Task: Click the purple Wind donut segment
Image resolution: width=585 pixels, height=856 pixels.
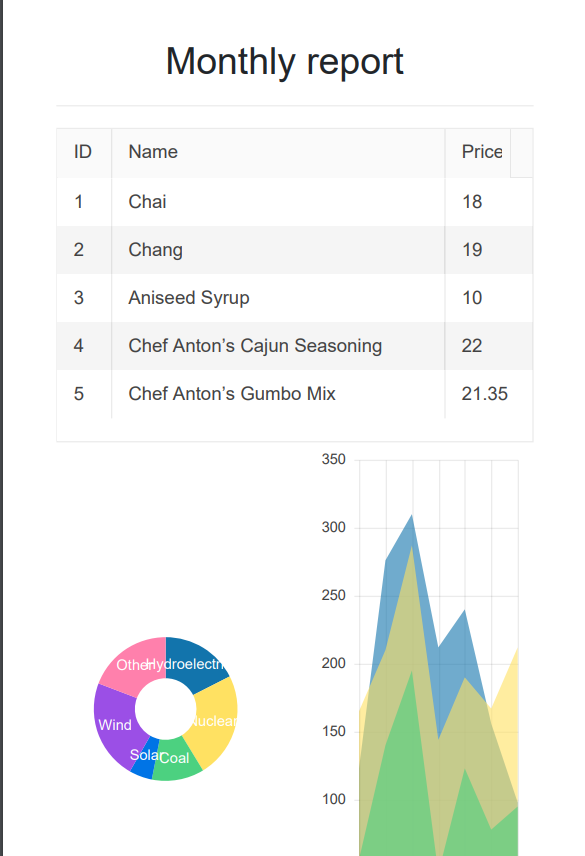Action: 116,723
